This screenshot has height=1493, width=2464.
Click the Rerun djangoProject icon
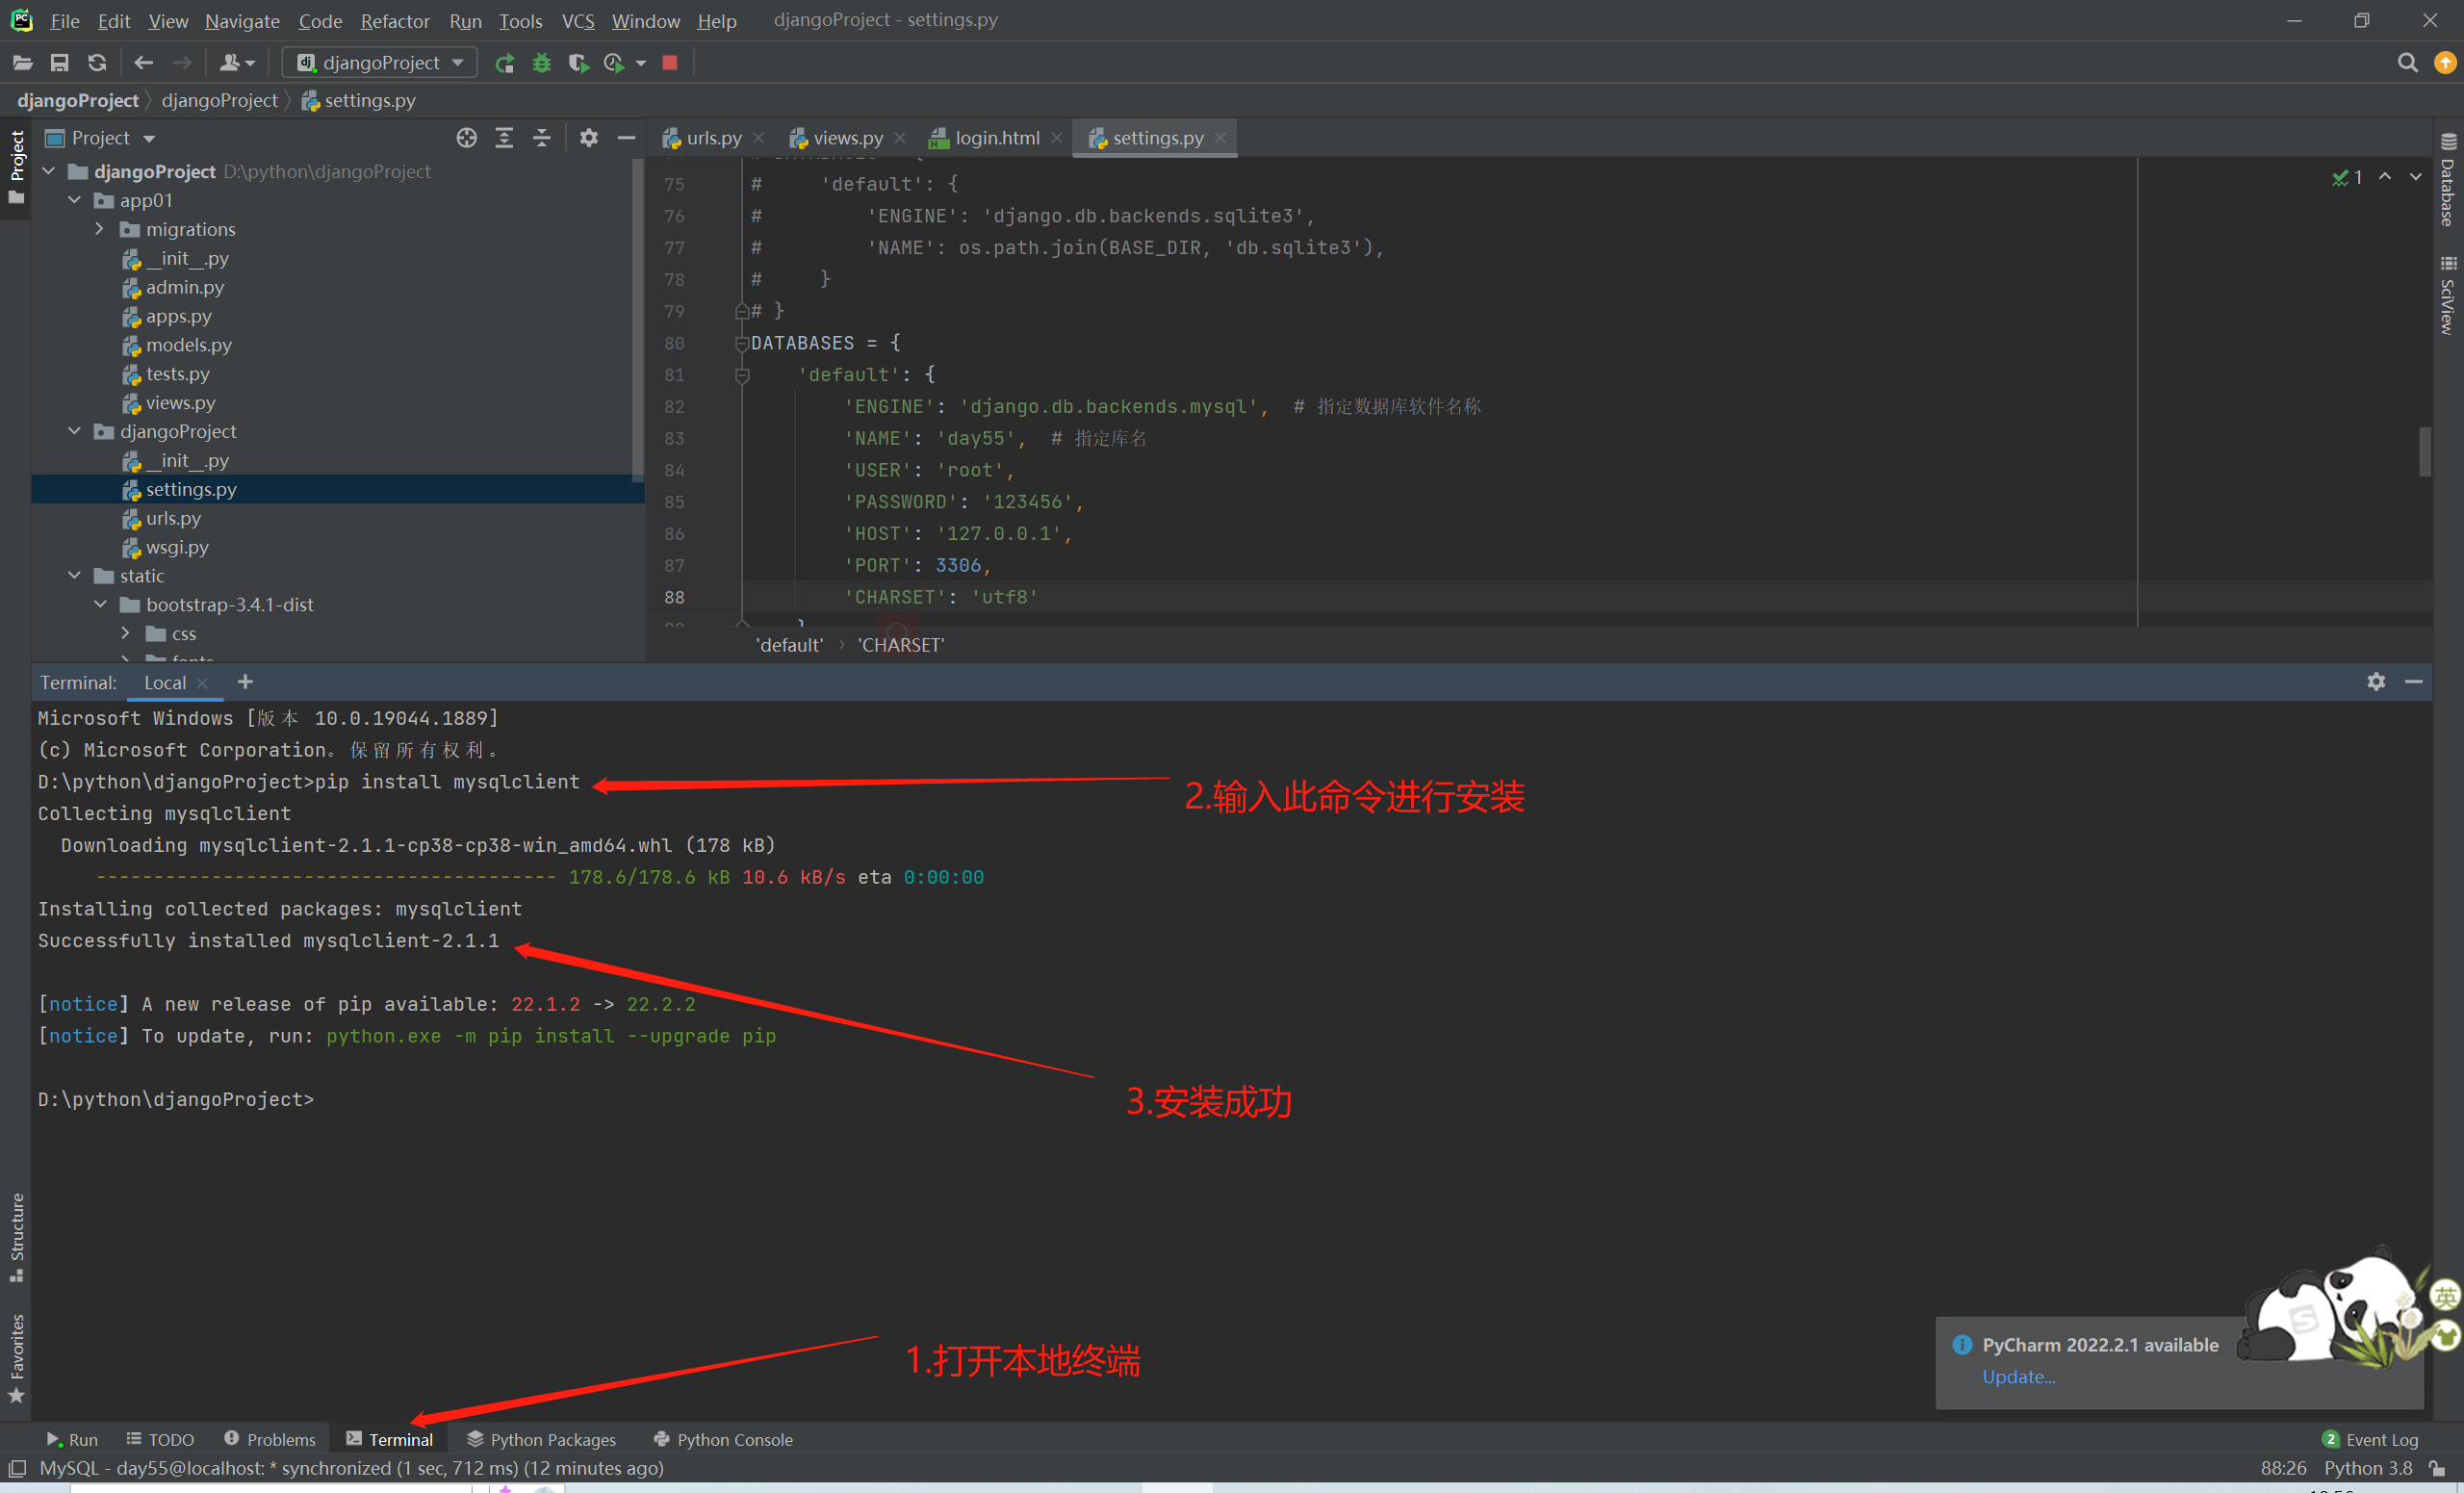(x=505, y=63)
